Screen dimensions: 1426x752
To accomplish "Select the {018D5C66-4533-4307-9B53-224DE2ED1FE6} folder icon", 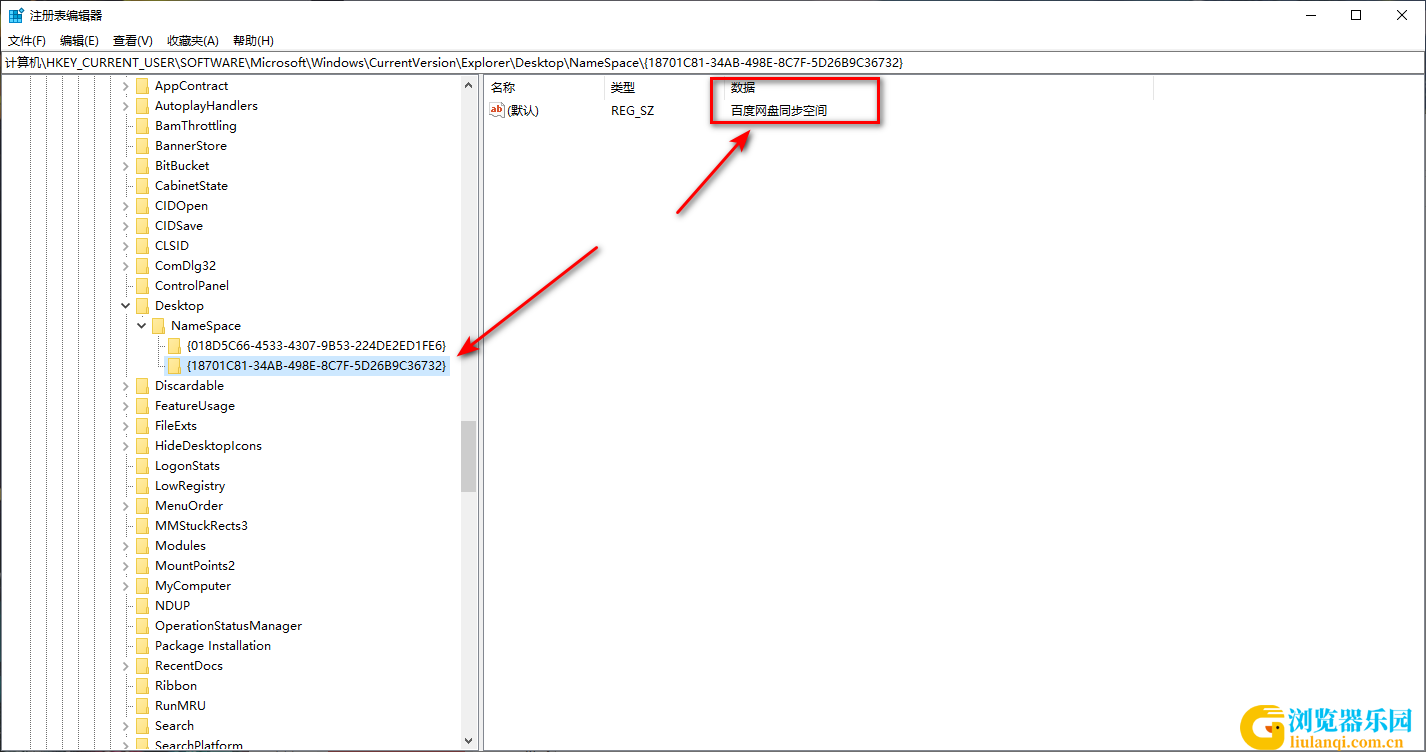I will pos(174,346).
